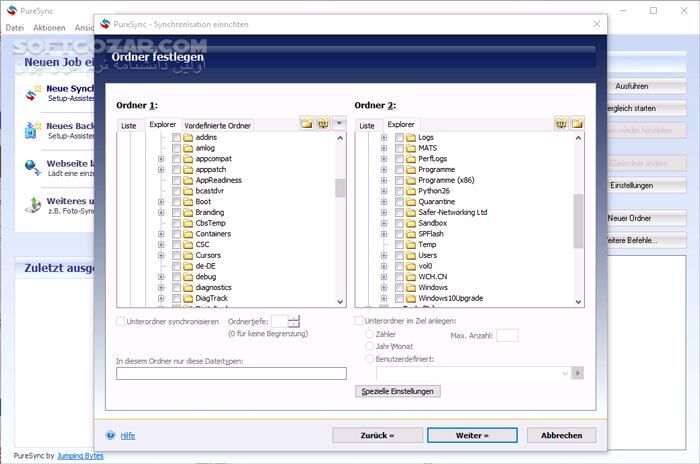Viewport: 700px width, 464px height.
Task: Click the Dateitypen filter input field
Action: click(x=231, y=373)
